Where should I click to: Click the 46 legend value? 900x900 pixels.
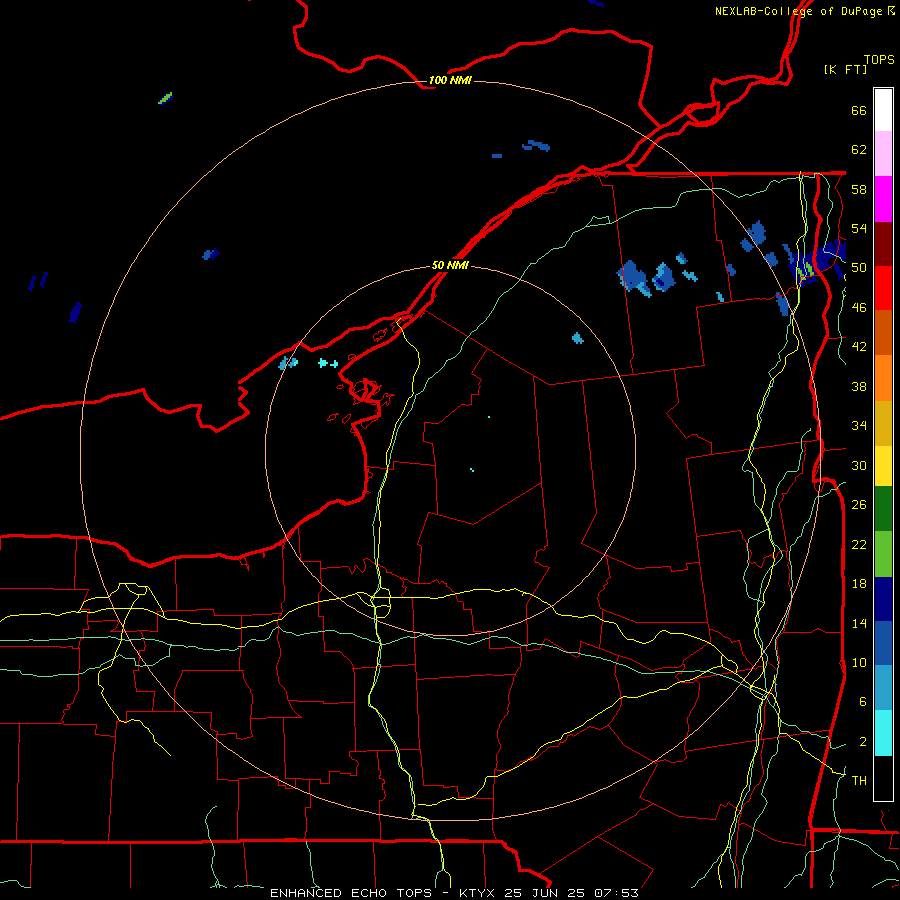click(859, 308)
